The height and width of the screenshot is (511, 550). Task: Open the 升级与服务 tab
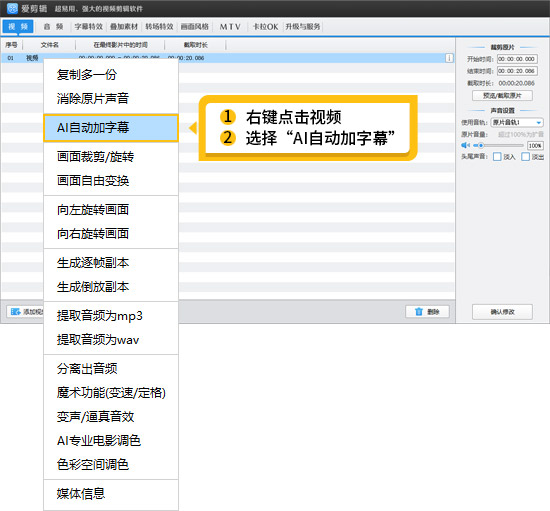point(303,27)
